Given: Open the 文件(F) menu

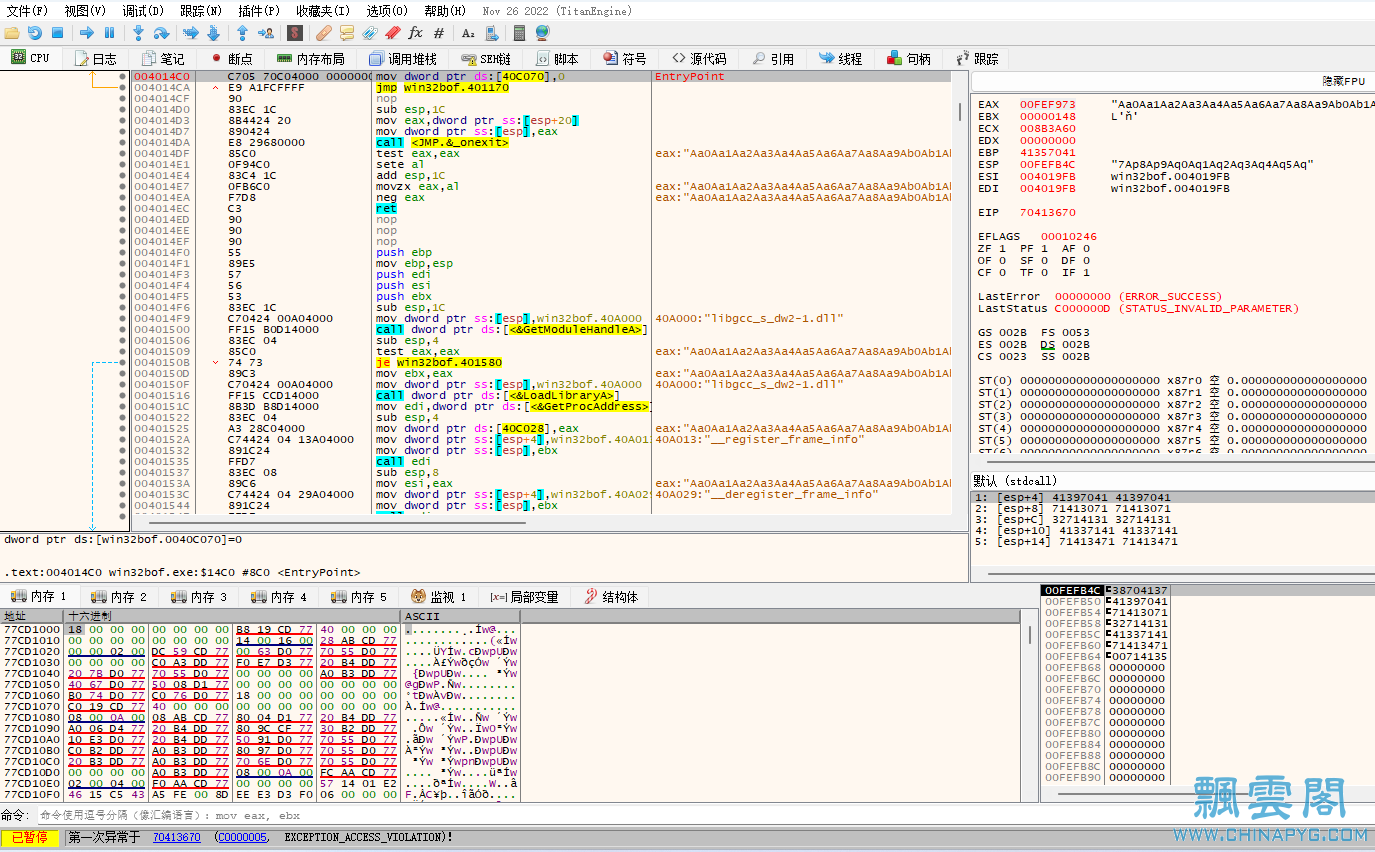Looking at the screenshot, I should [x=27, y=11].
